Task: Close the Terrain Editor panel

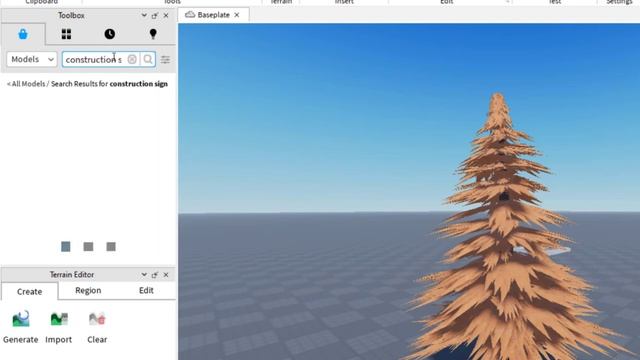Action: [166, 275]
